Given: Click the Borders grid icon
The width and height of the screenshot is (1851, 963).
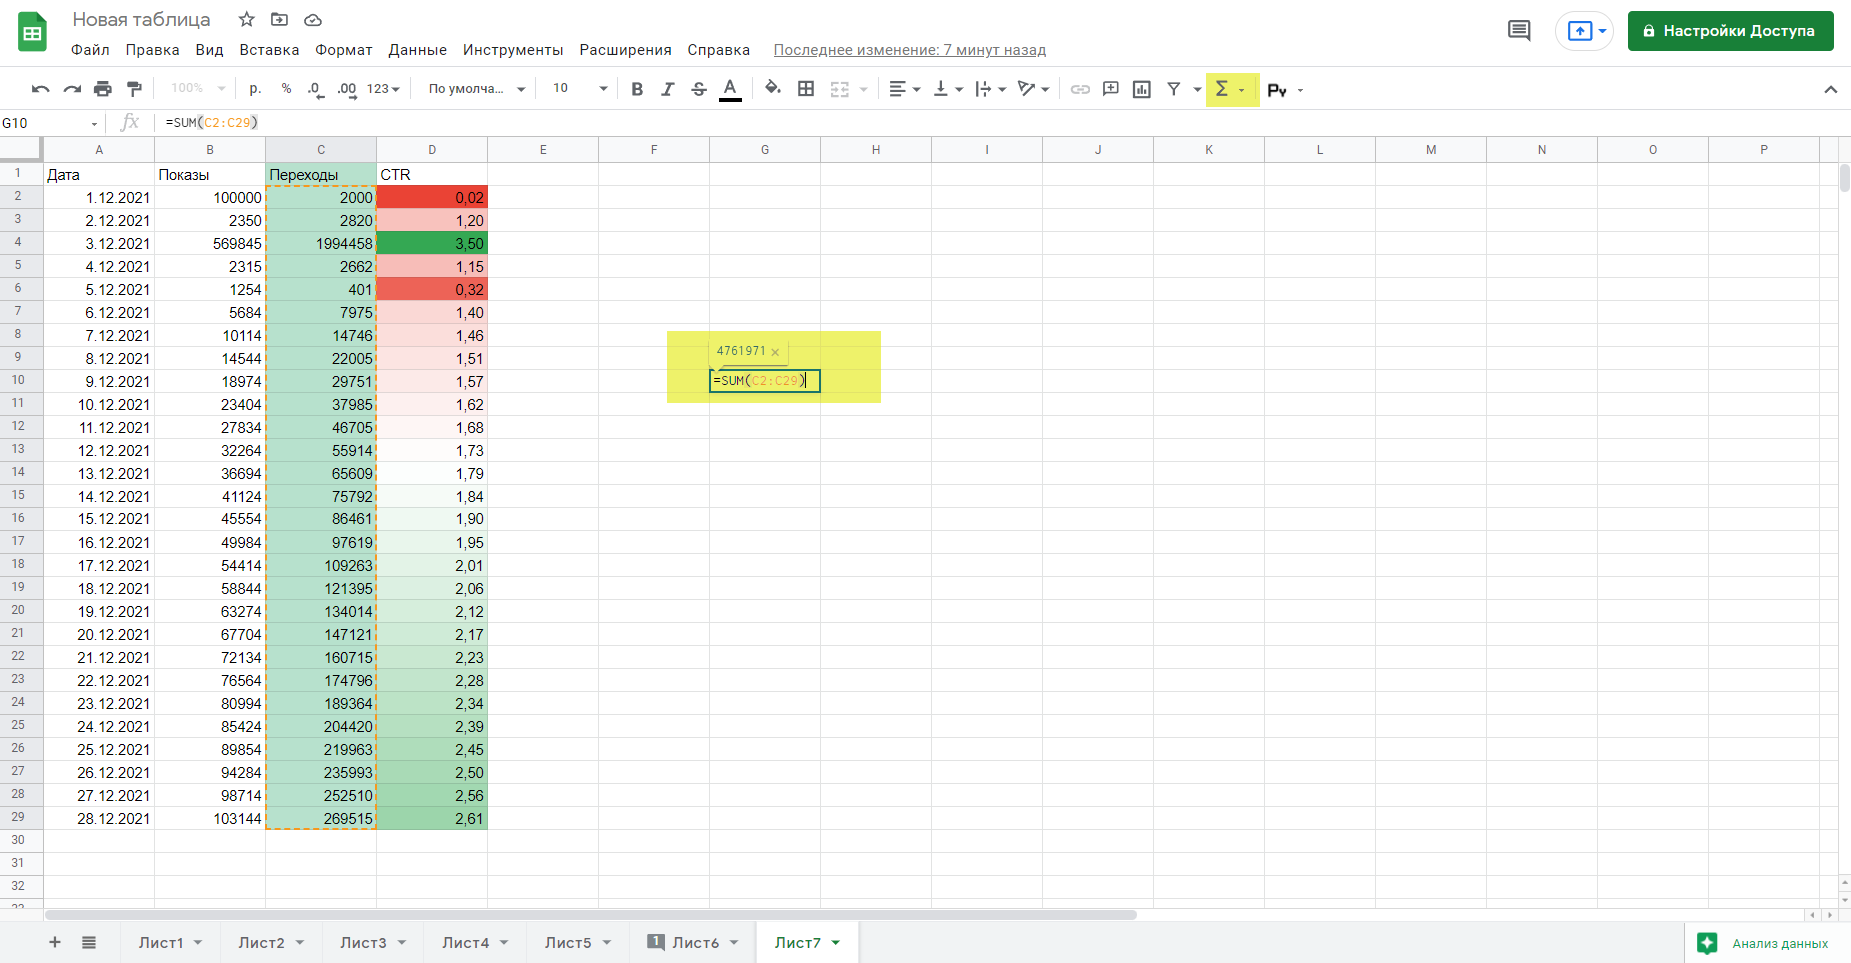Looking at the screenshot, I should click(x=806, y=89).
